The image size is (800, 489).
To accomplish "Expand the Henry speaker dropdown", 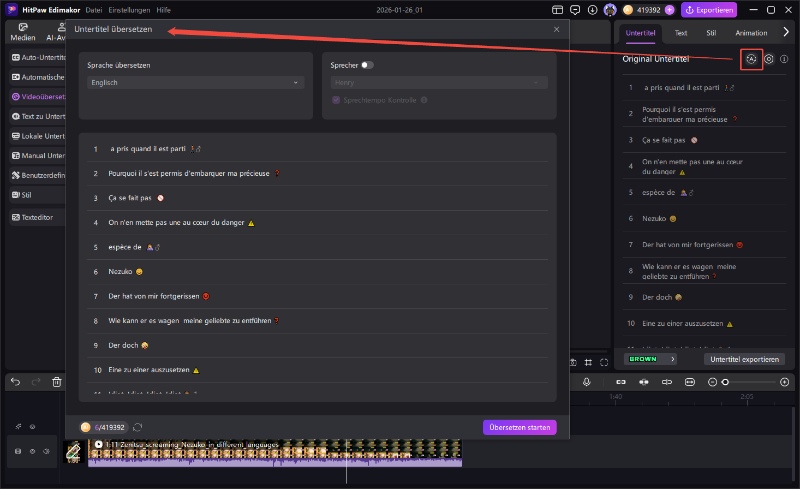I will (439, 83).
